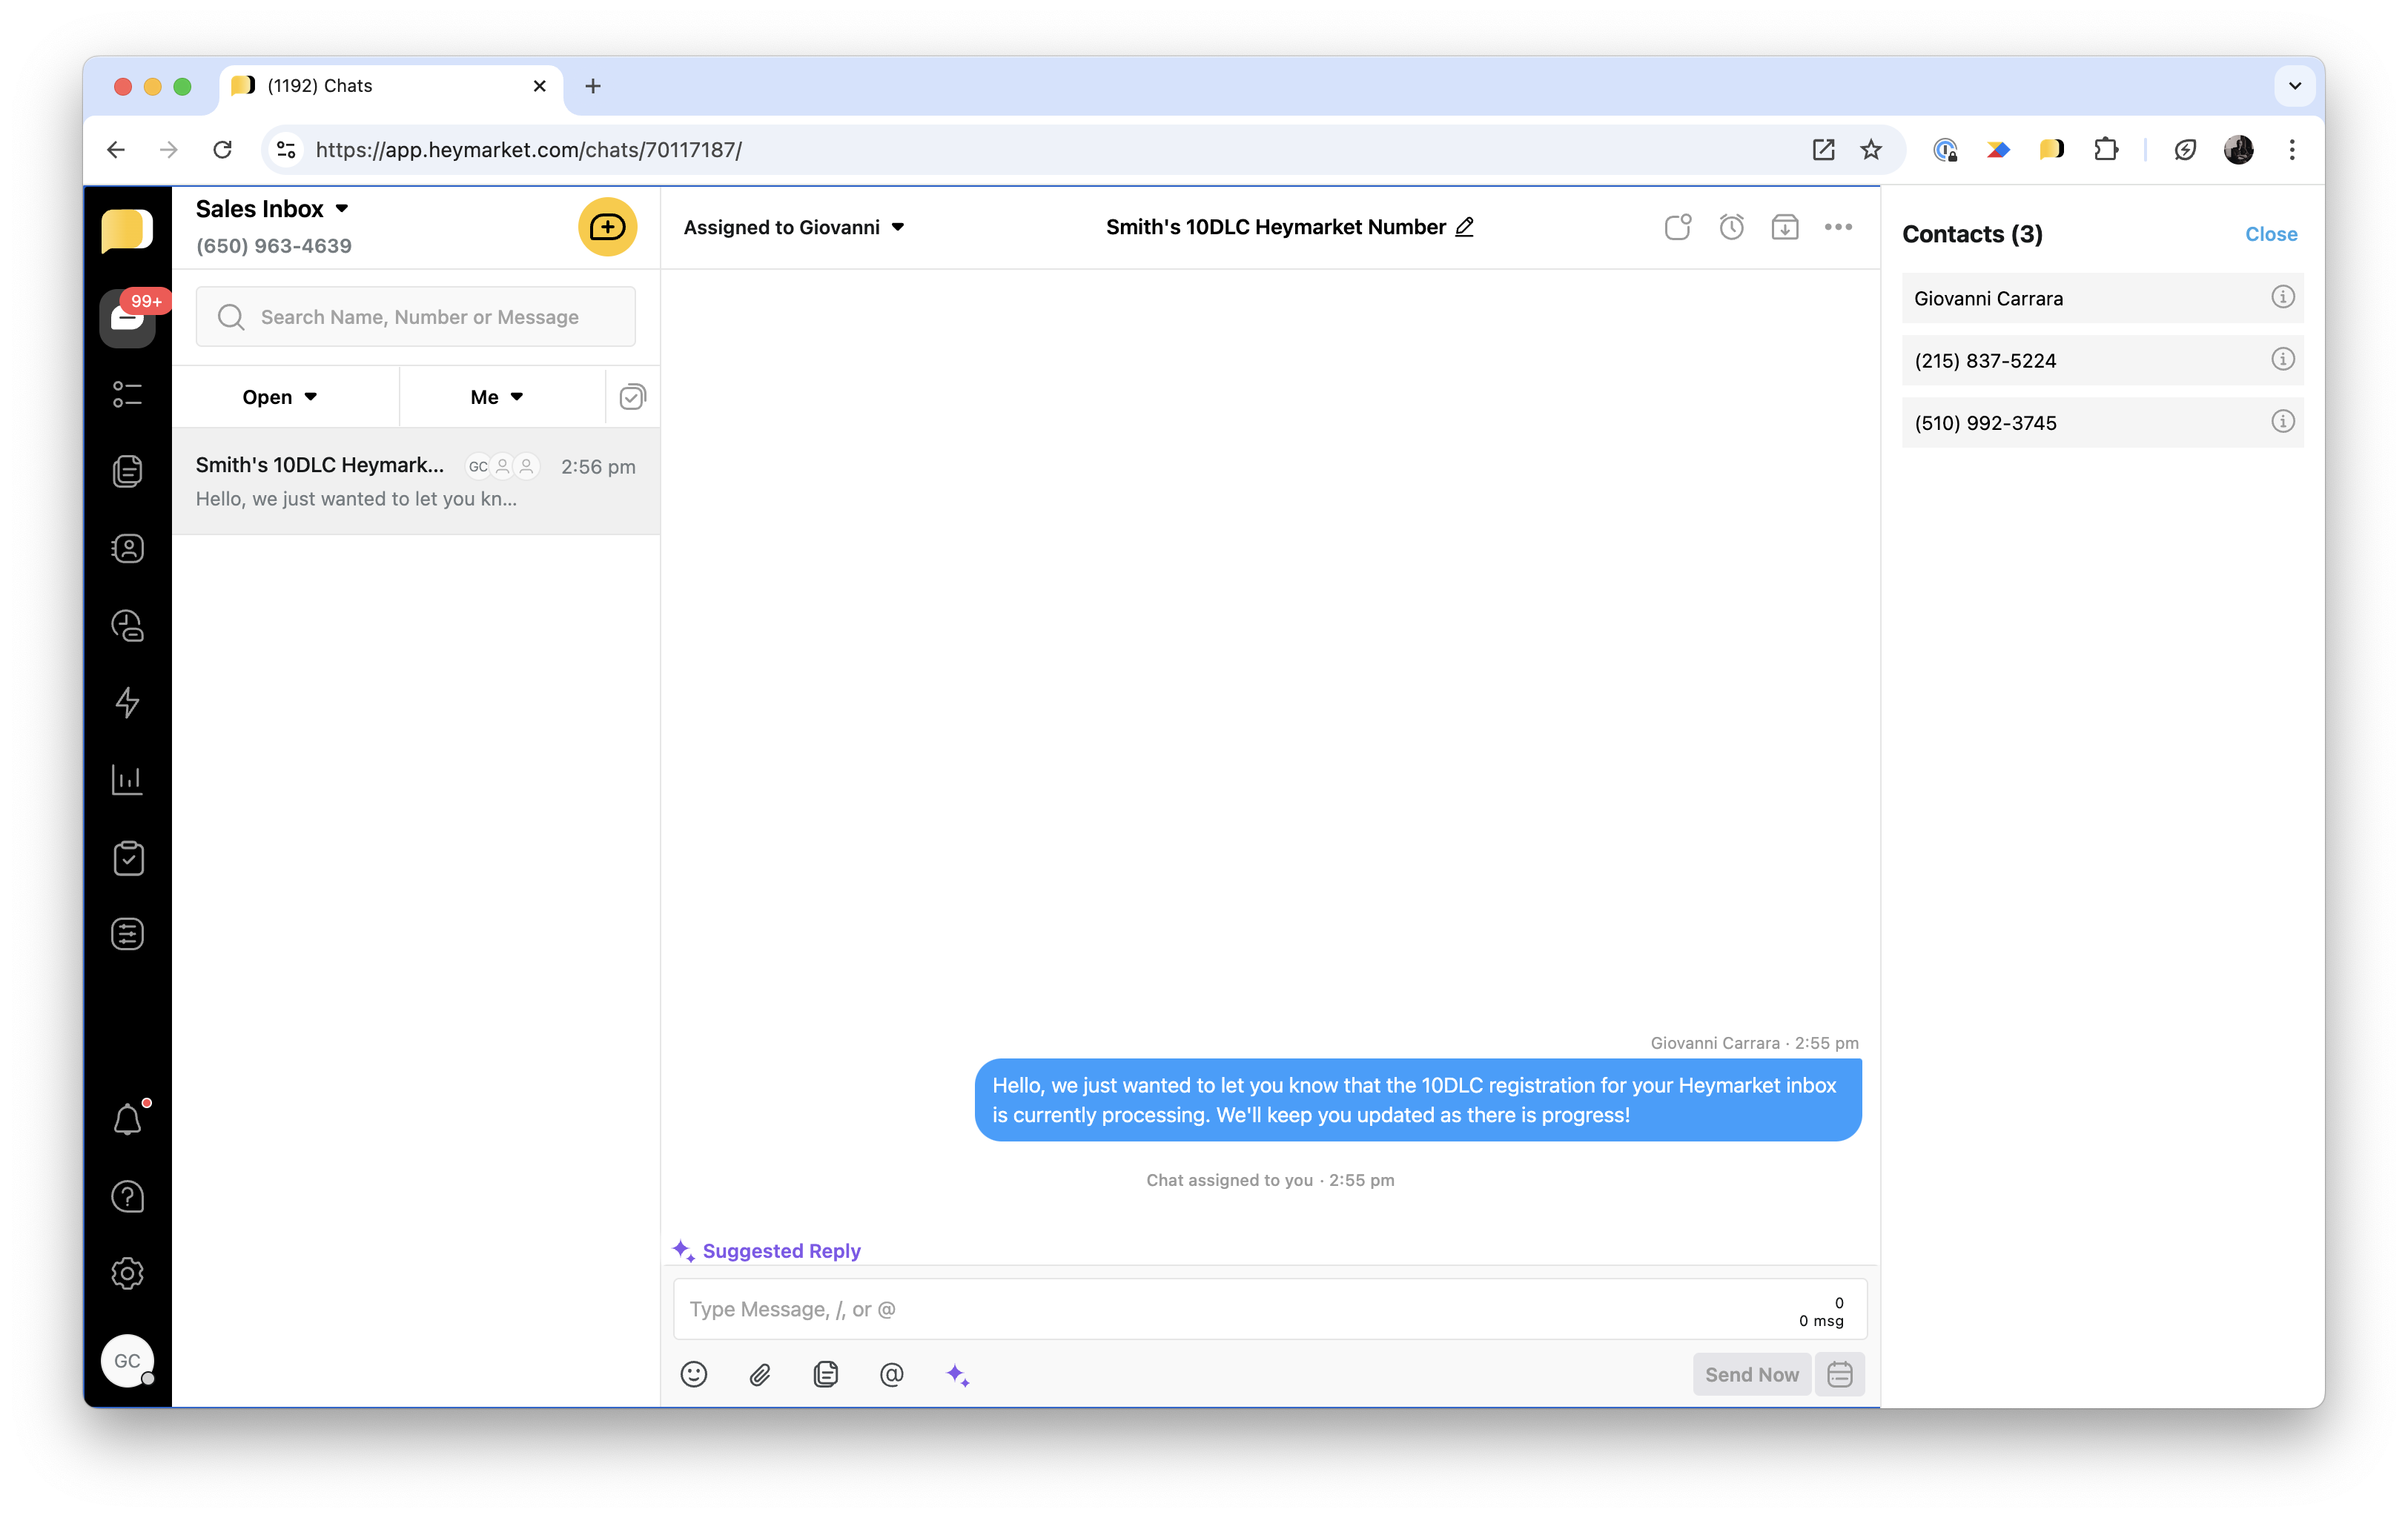Open the templates icon in the sidebar
This screenshot has width=2408, height=1518.
coord(127,471)
